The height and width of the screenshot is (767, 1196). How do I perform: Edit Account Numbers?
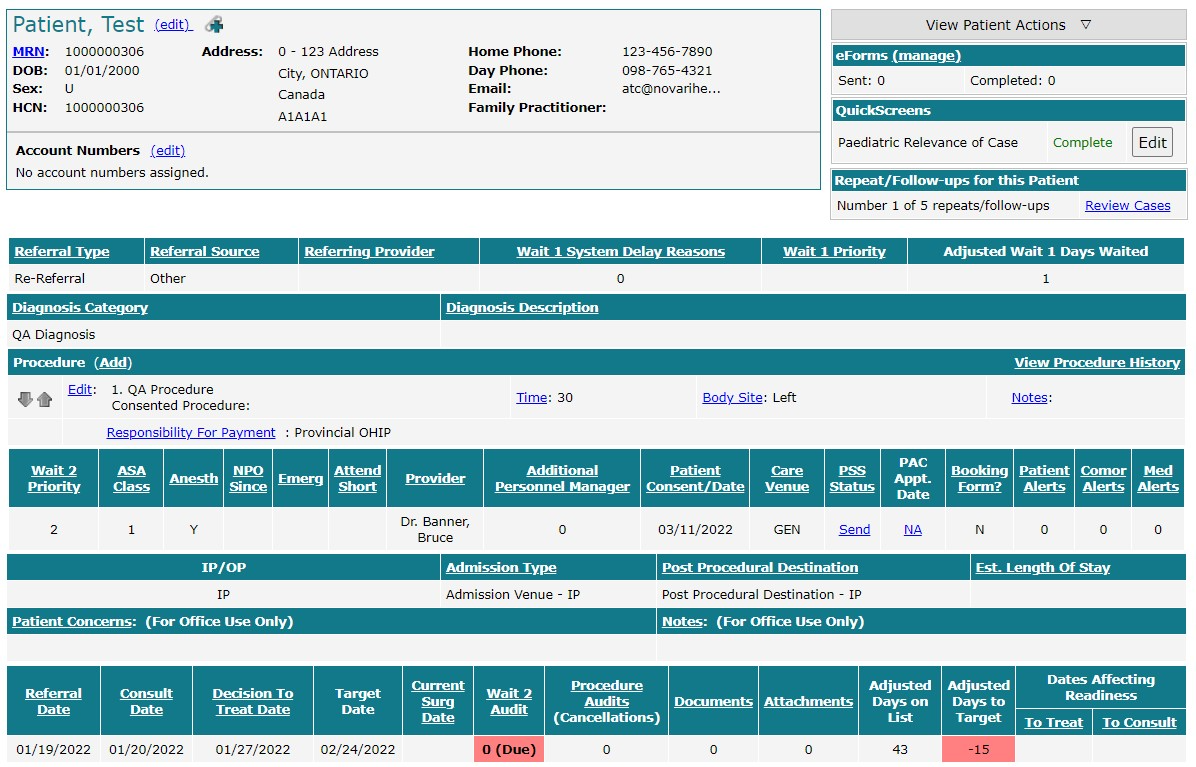click(x=168, y=151)
